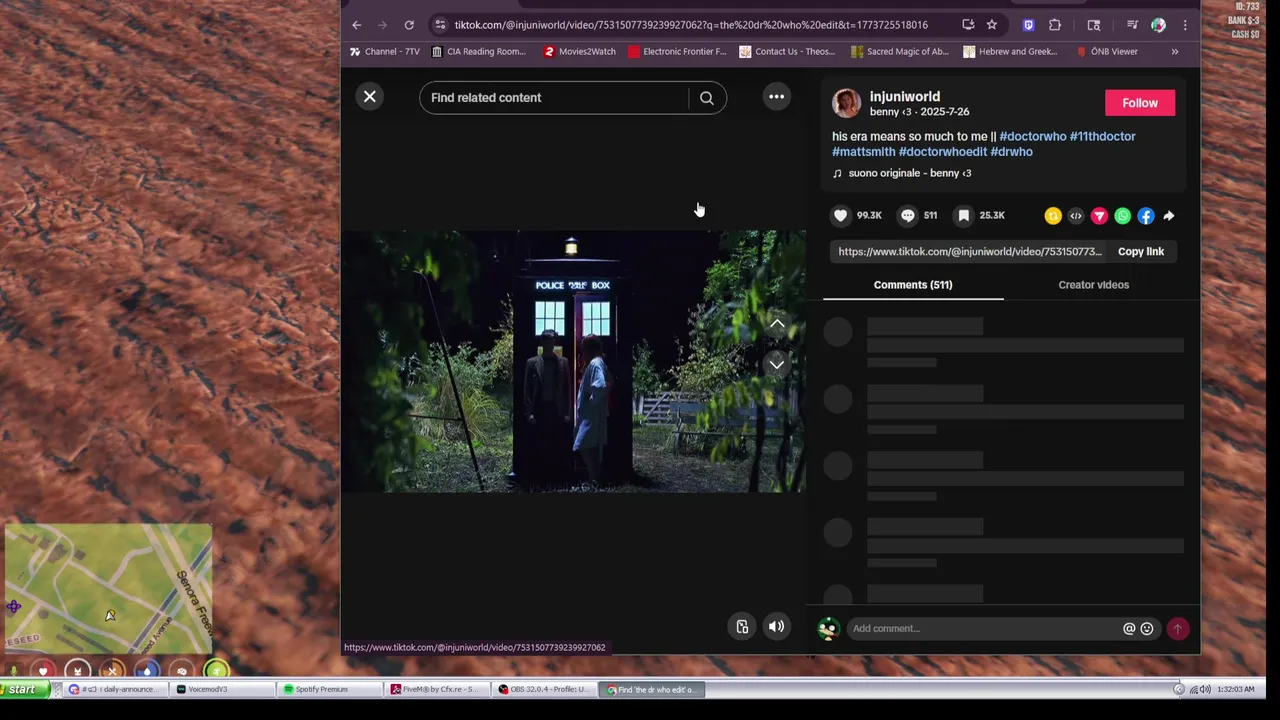
Task: Copy link of the TikTok video
Action: (1141, 252)
